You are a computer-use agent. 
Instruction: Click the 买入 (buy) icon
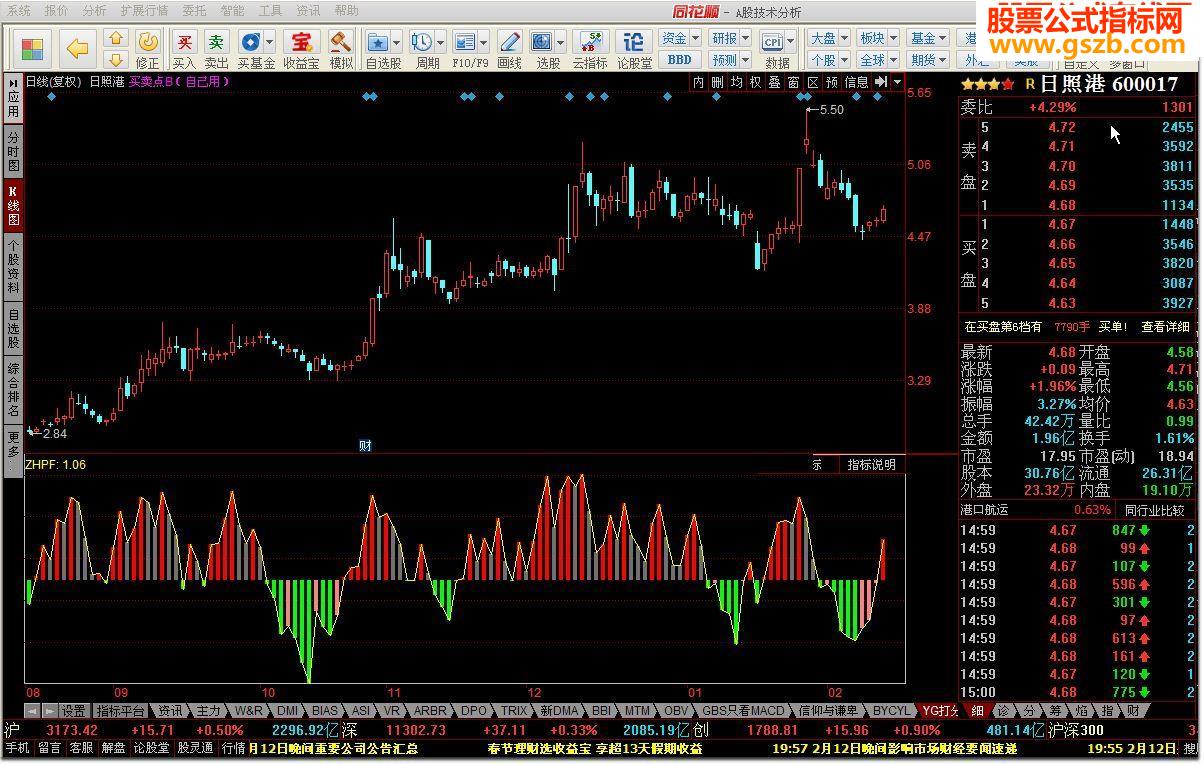(x=184, y=41)
